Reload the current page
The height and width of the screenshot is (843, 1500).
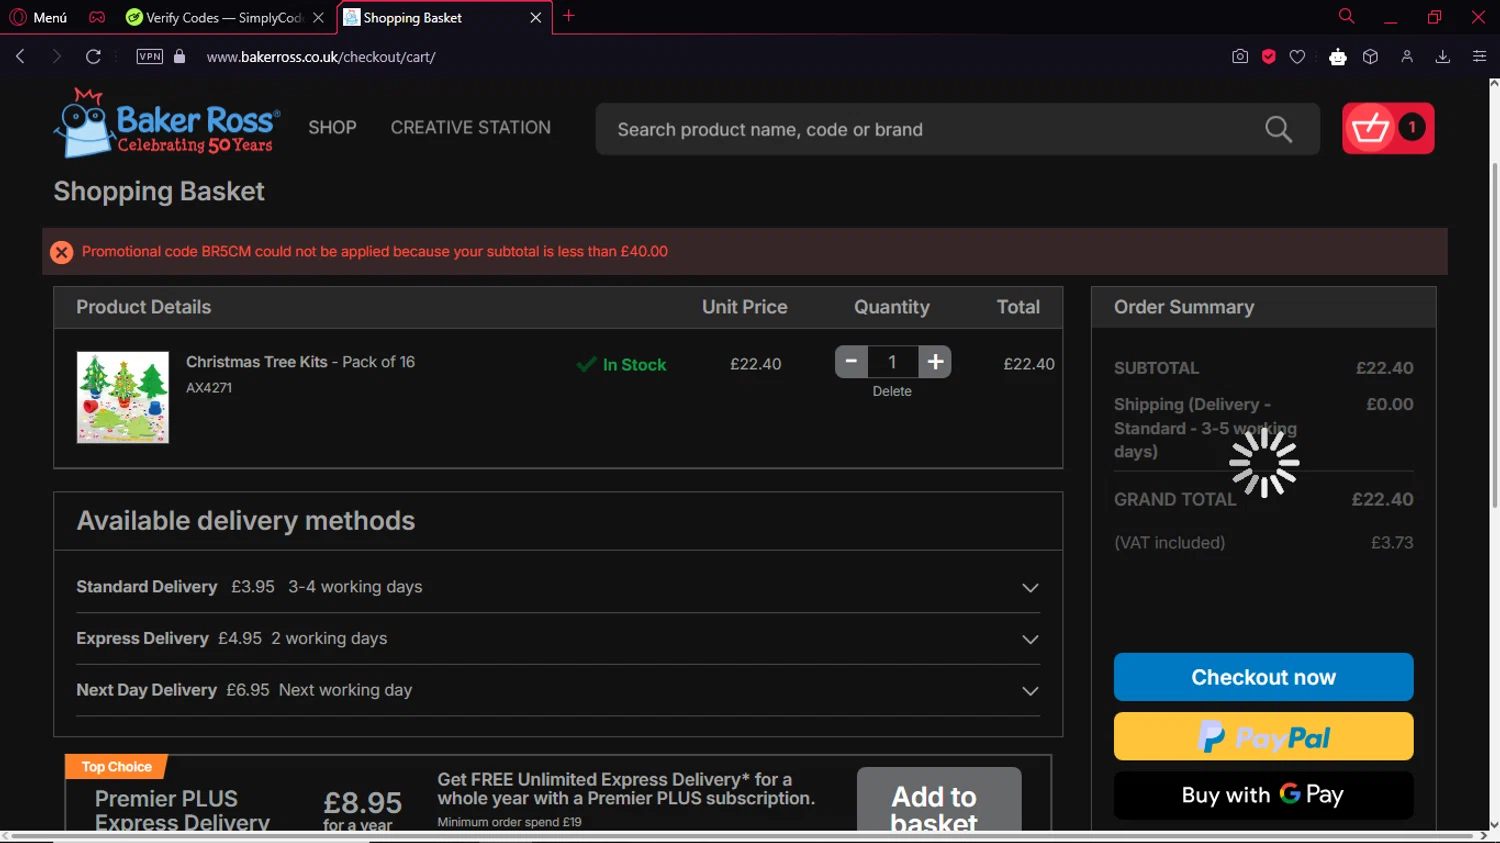coord(93,57)
